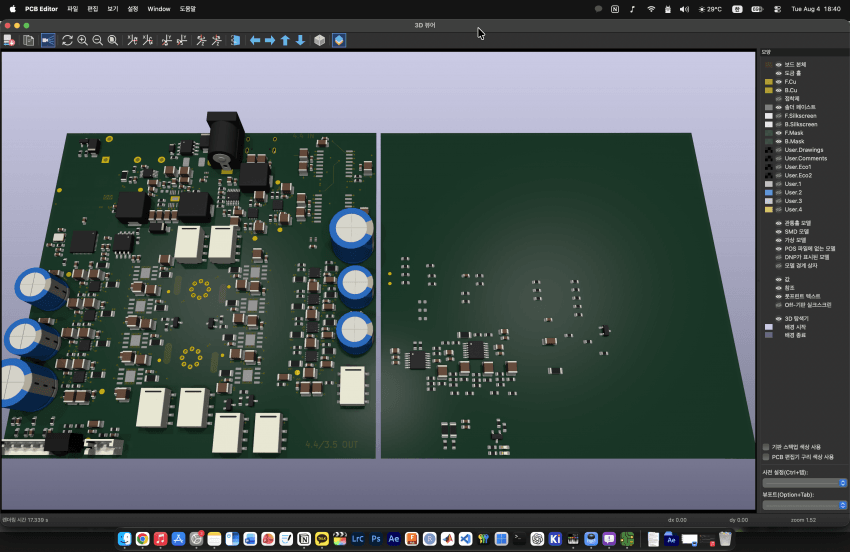The width and height of the screenshot is (850, 552).
Task: Open the 도움말 menu
Action: [x=188, y=9]
